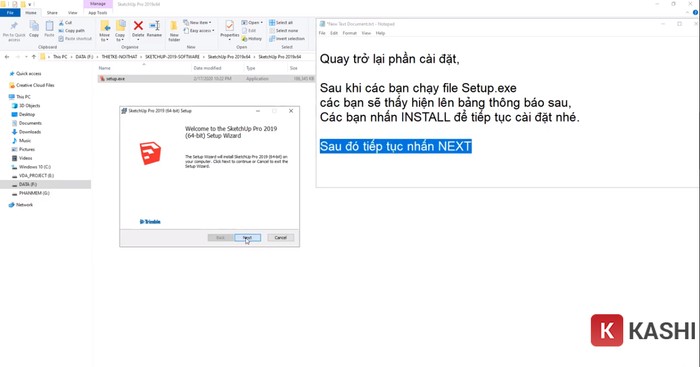Select Cut in Clipboard group

click(x=65, y=22)
